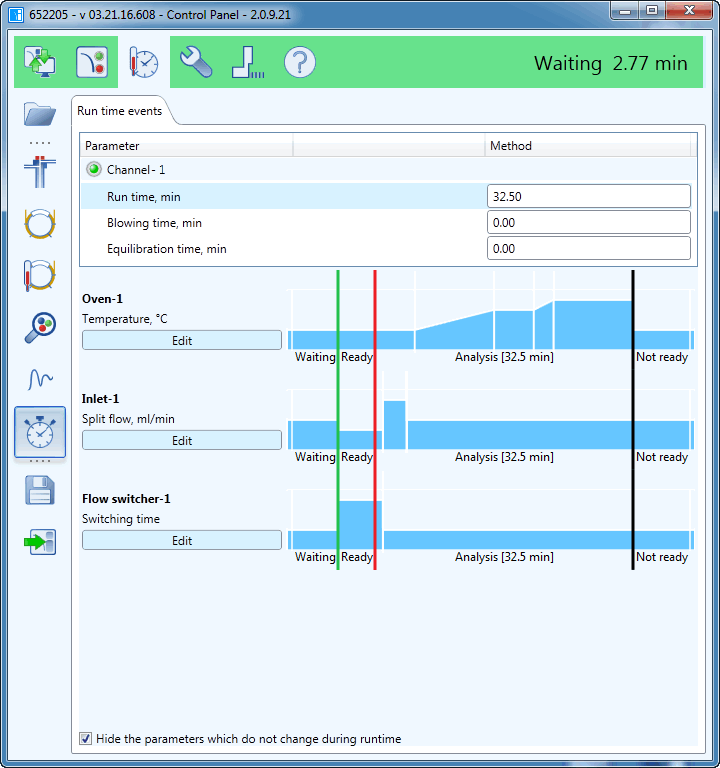
Task: Open the folder icon in sidebar
Action: pyautogui.click(x=40, y=114)
